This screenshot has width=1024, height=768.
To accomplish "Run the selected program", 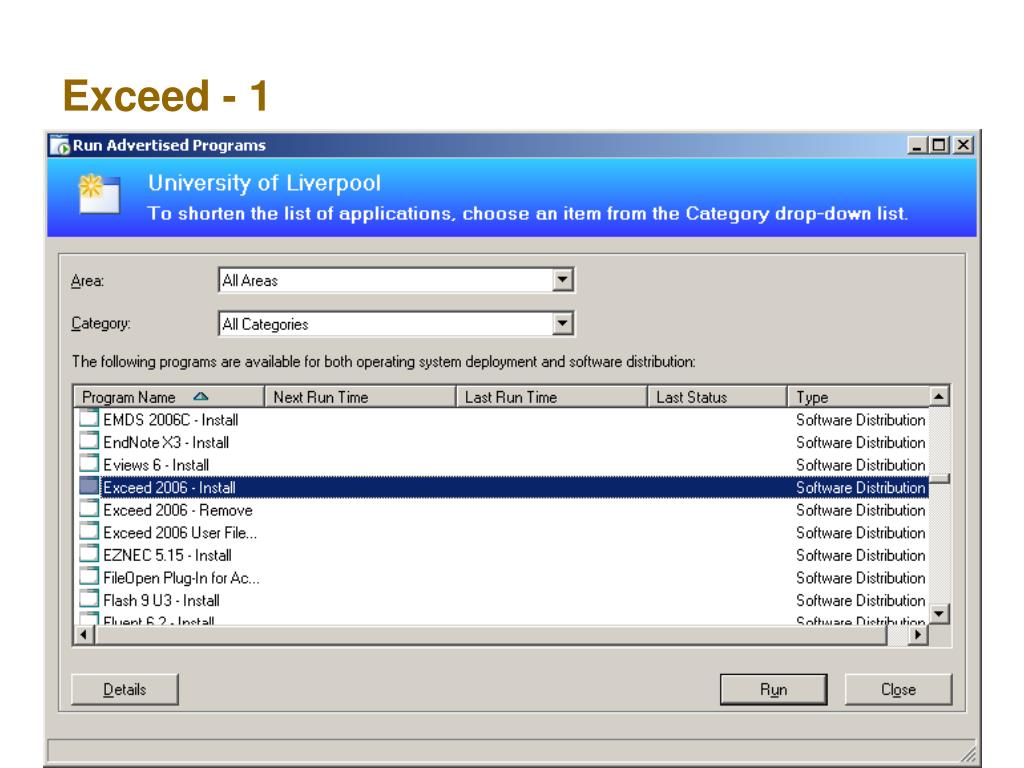I will [773, 689].
